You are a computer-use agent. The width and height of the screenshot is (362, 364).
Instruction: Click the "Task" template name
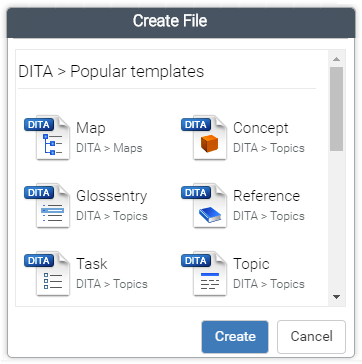click(x=92, y=264)
